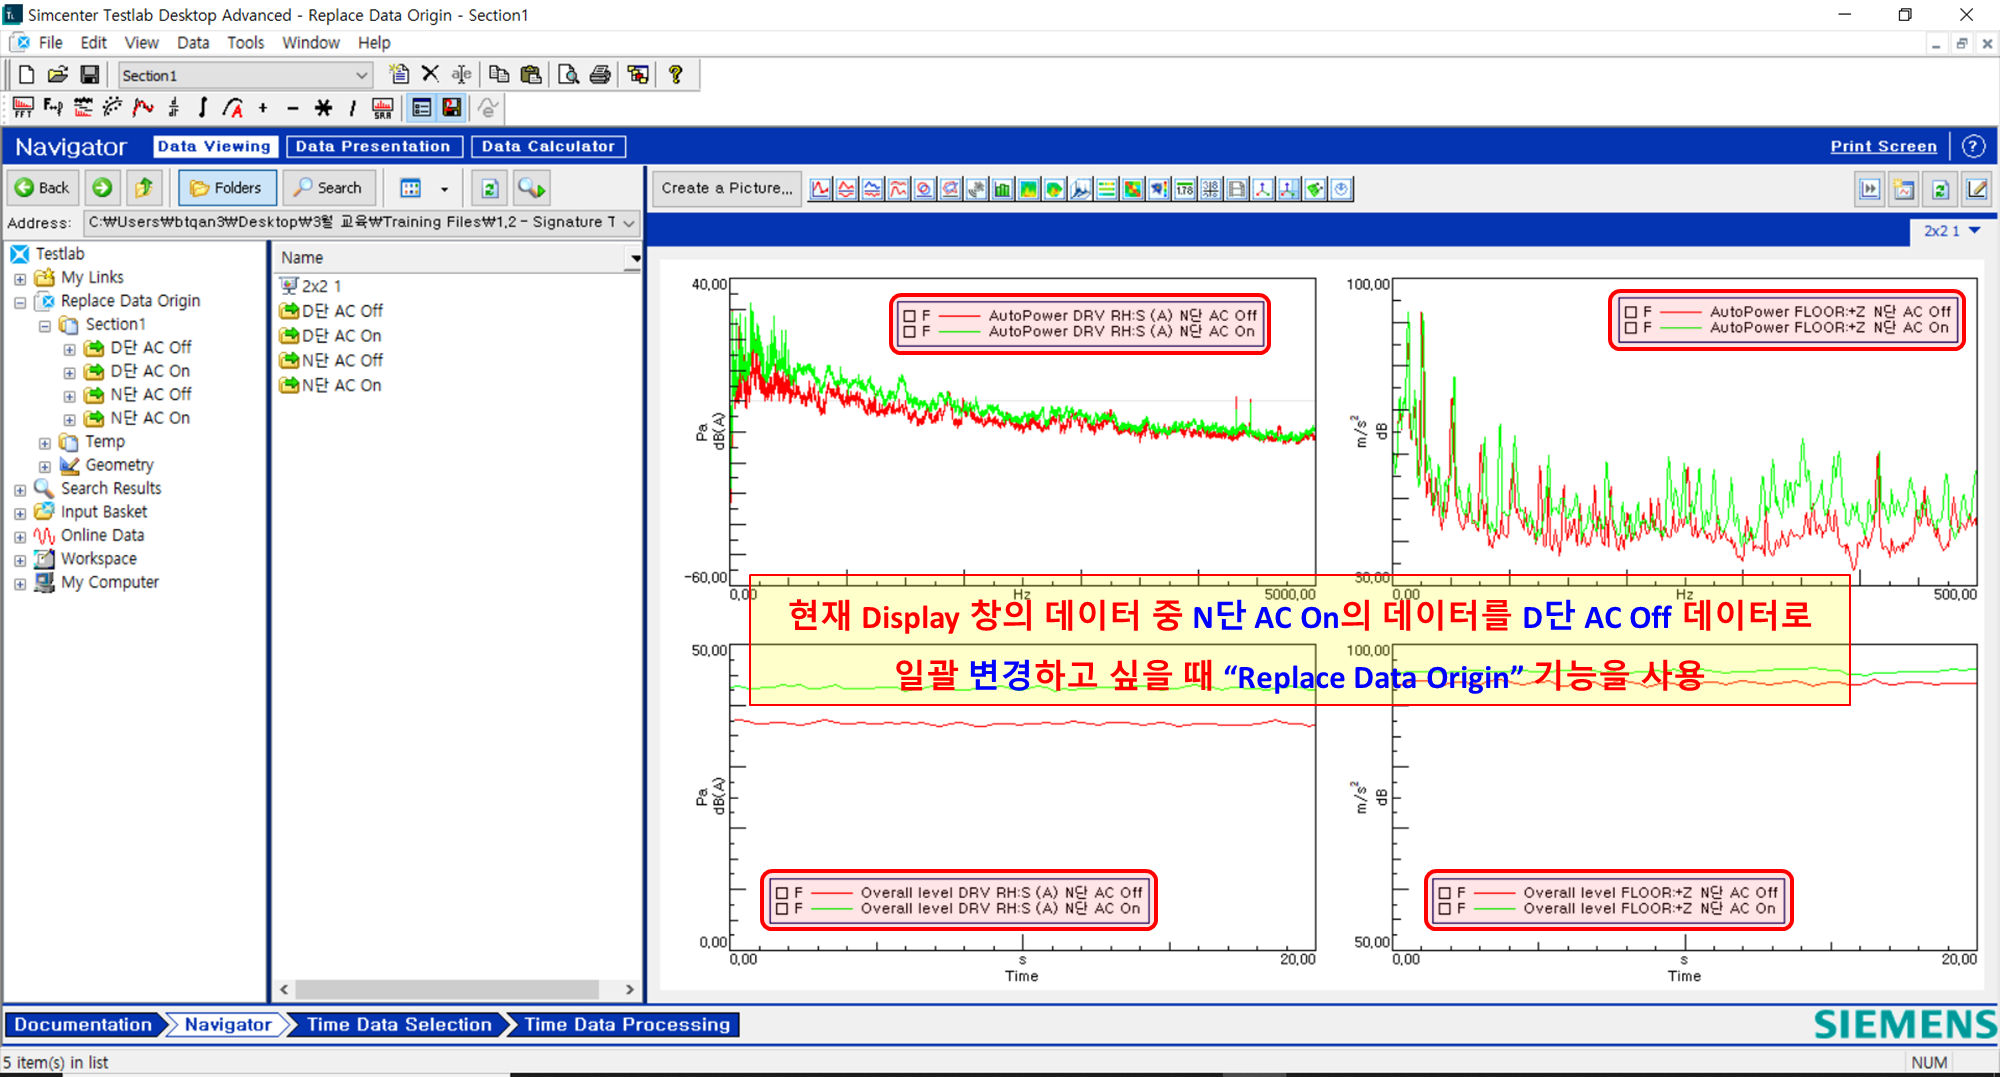Viewport: 2000px width, 1077px height.
Task: Click the forward green arrow icon
Action: click(x=102, y=187)
